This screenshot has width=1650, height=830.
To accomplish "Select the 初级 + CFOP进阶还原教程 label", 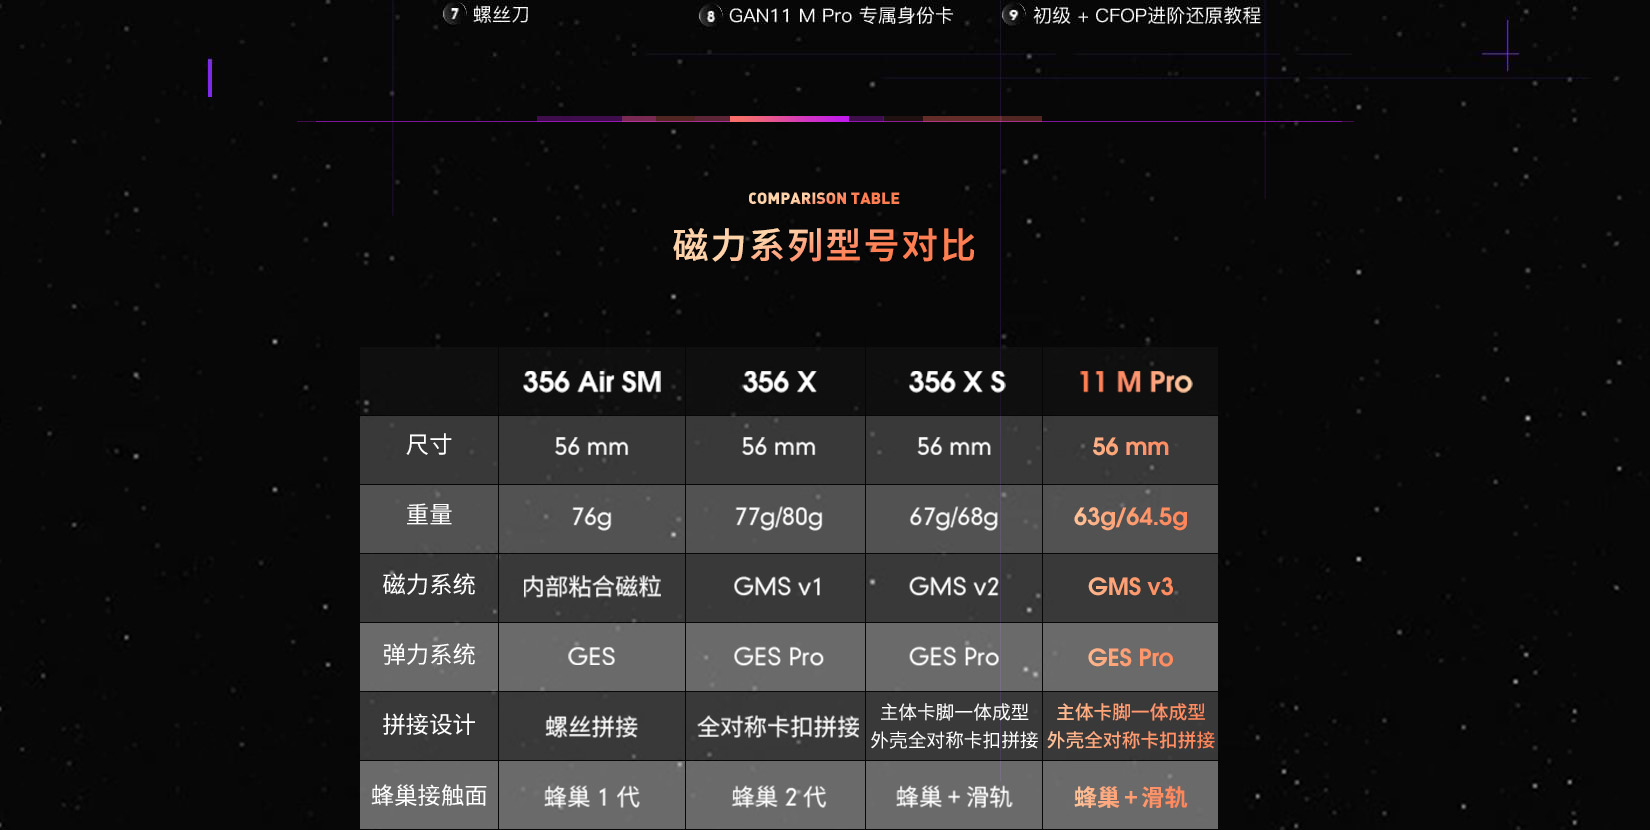I will tap(1147, 16).
